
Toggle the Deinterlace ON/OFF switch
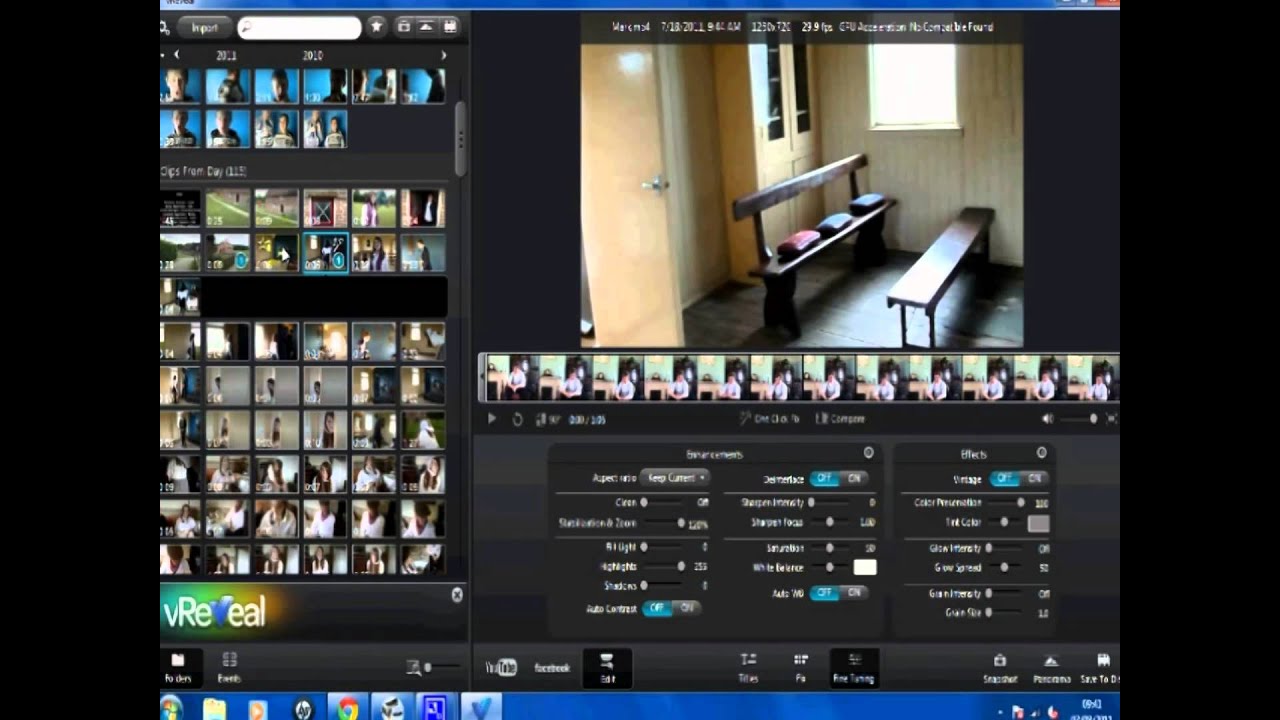click(839, 479)
